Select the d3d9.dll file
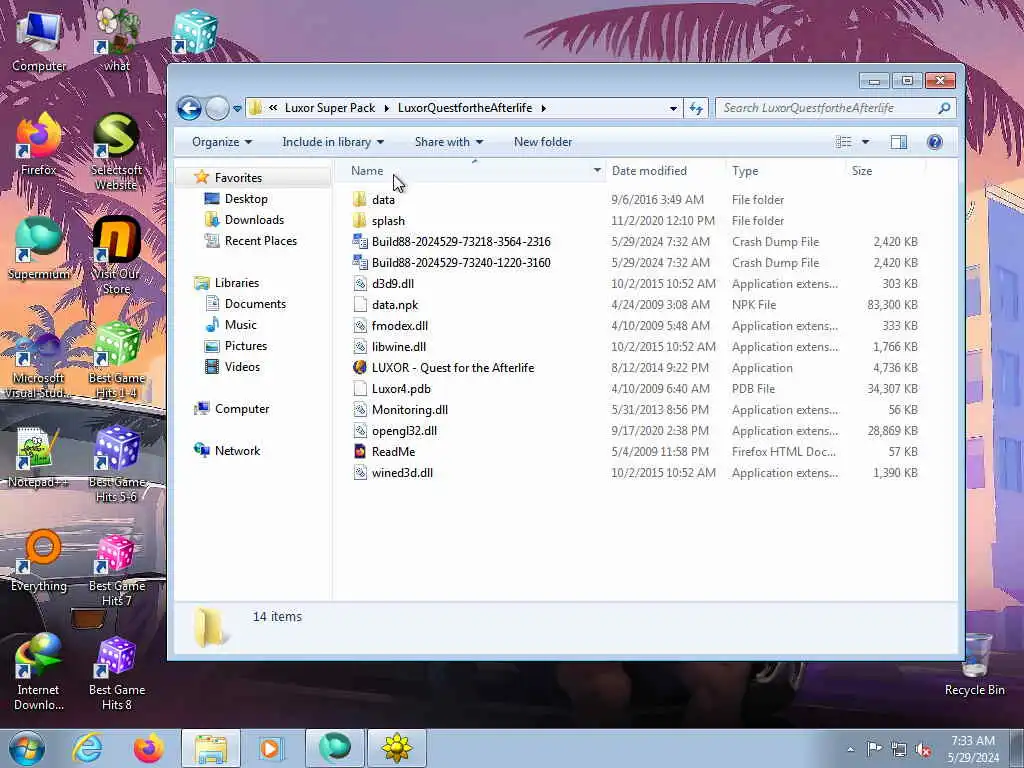This screenshot has height=768, width=1024. pos(392,283)
